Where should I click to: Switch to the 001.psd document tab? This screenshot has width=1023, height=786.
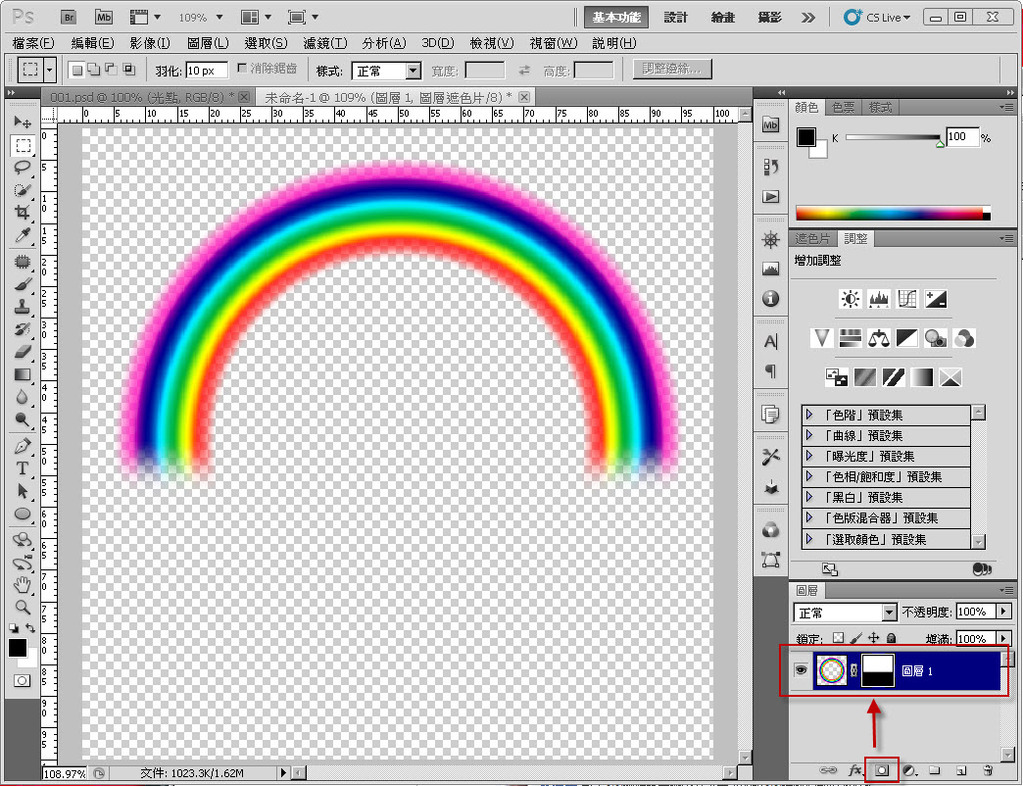coord(140,97)
